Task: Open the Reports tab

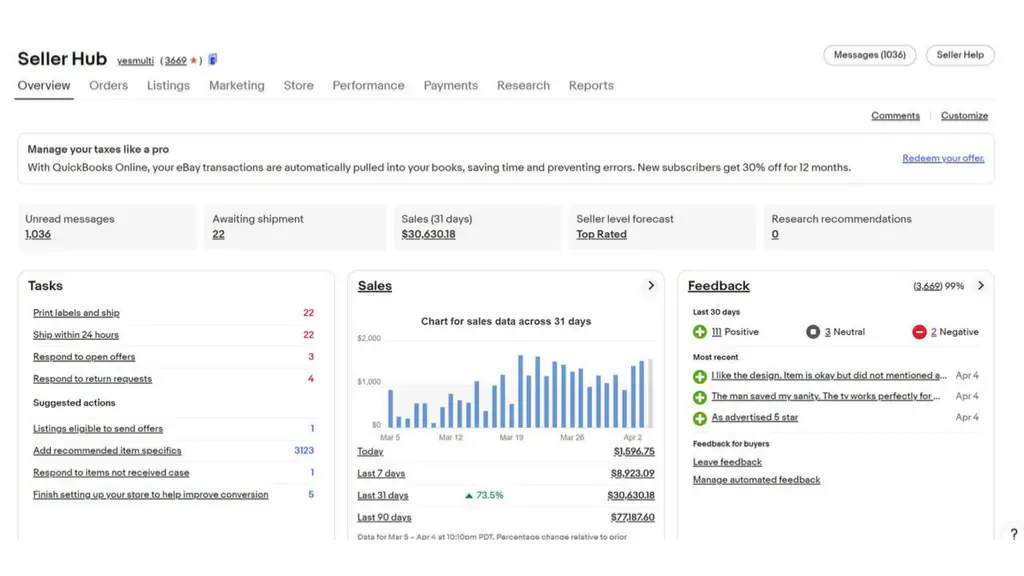Action: [591, 86]
